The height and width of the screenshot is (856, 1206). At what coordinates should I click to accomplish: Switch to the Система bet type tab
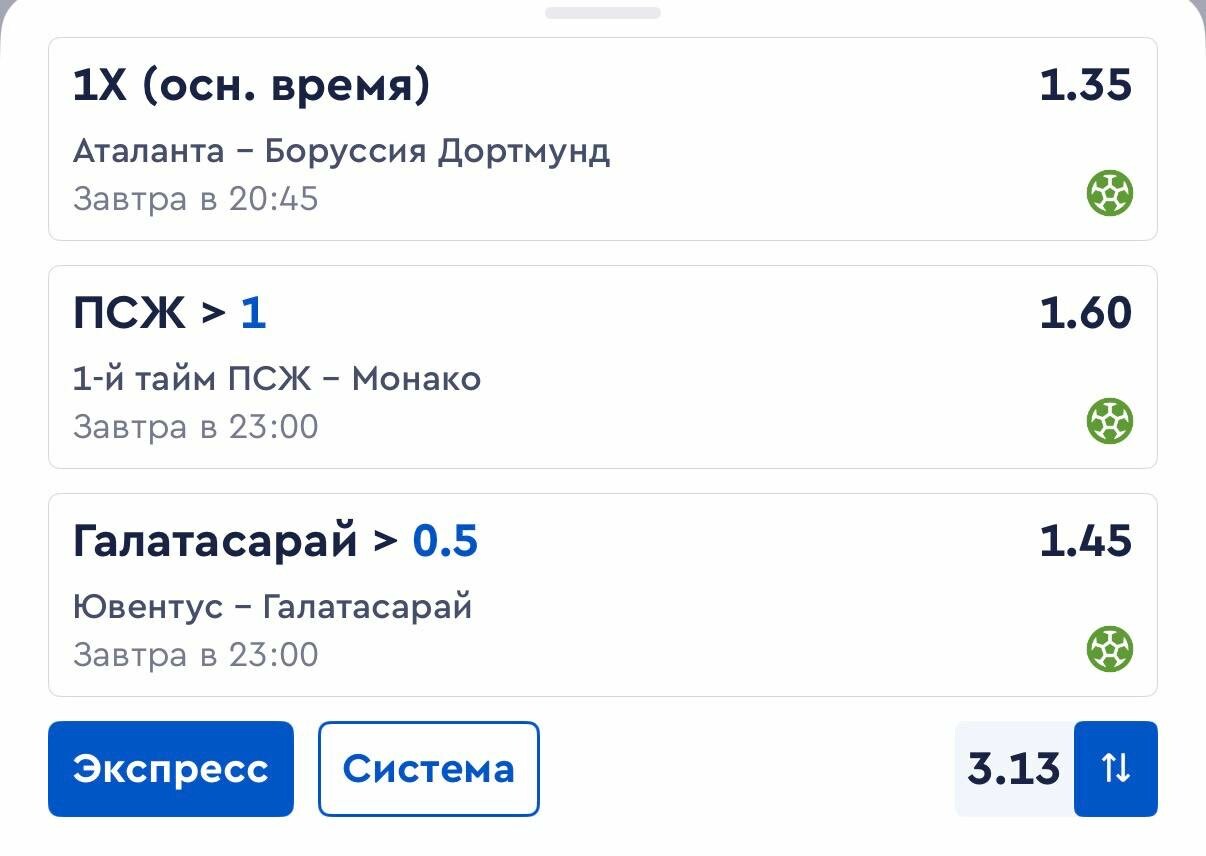428,769
